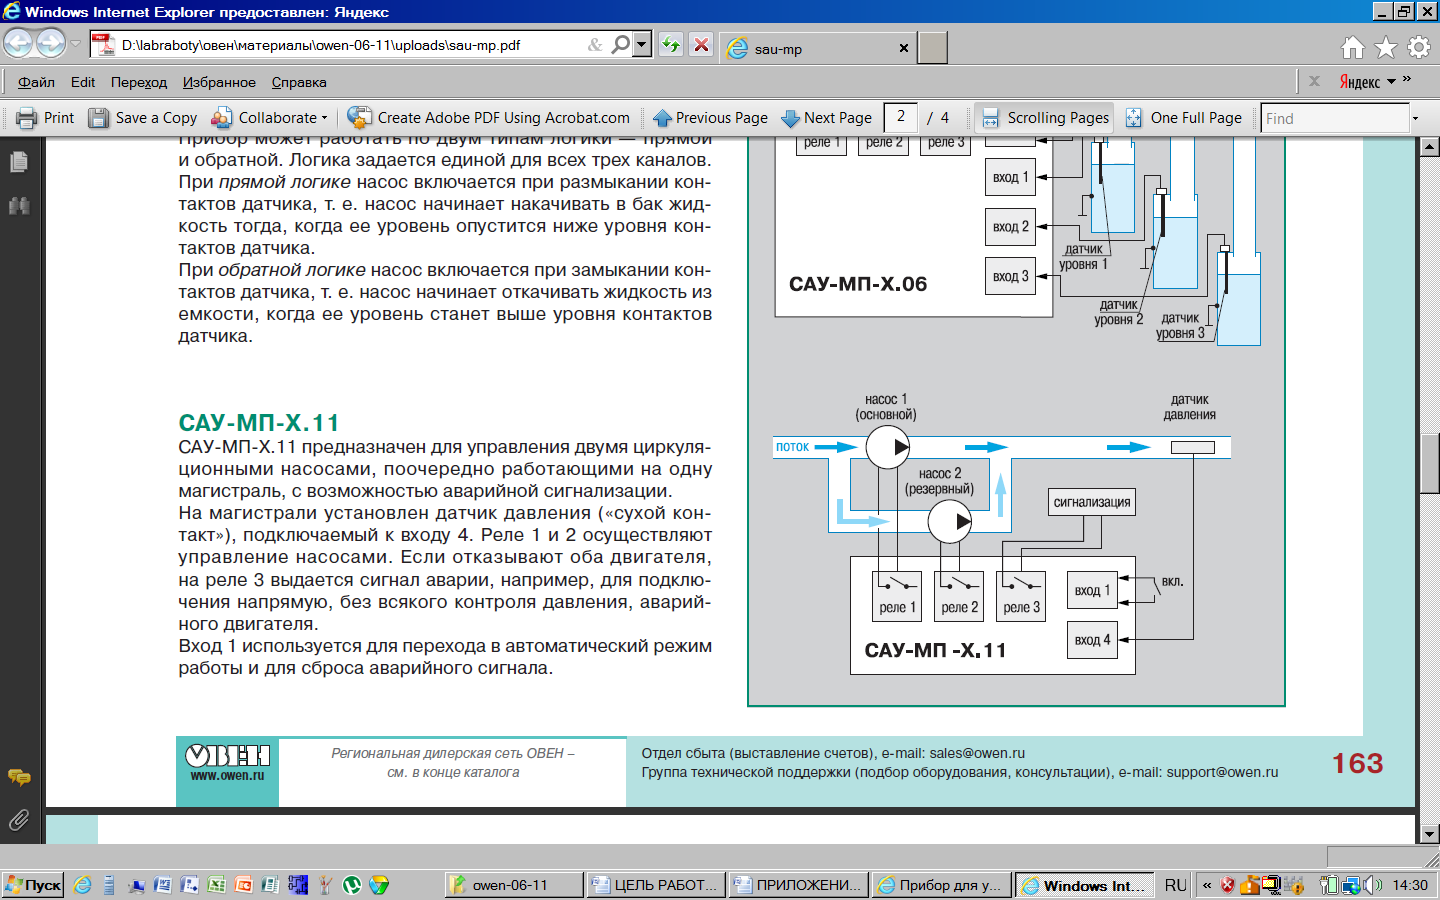Open the Edit menu

(x=83, y=82)
